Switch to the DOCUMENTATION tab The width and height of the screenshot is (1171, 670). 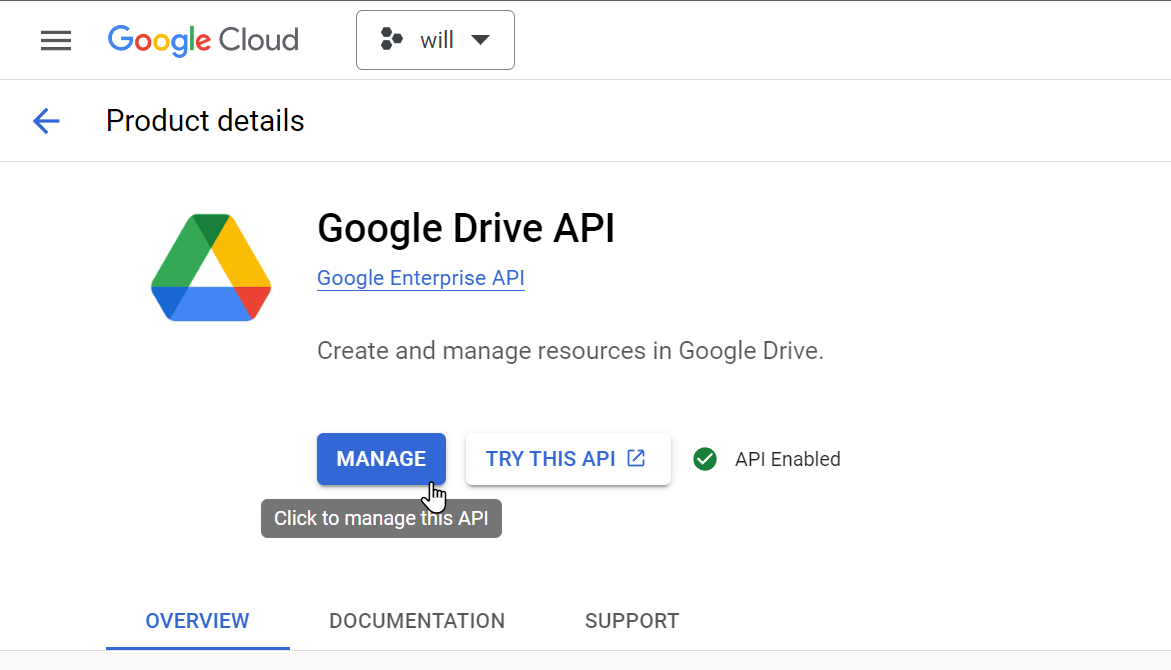coord(417,621)
